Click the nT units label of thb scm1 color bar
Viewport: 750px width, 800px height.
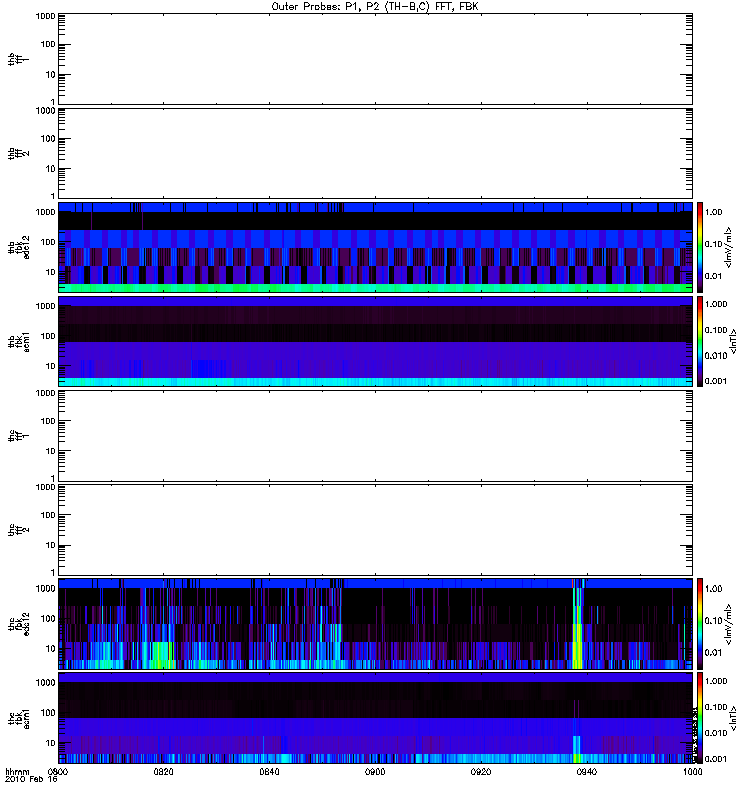tap(733, 341)
